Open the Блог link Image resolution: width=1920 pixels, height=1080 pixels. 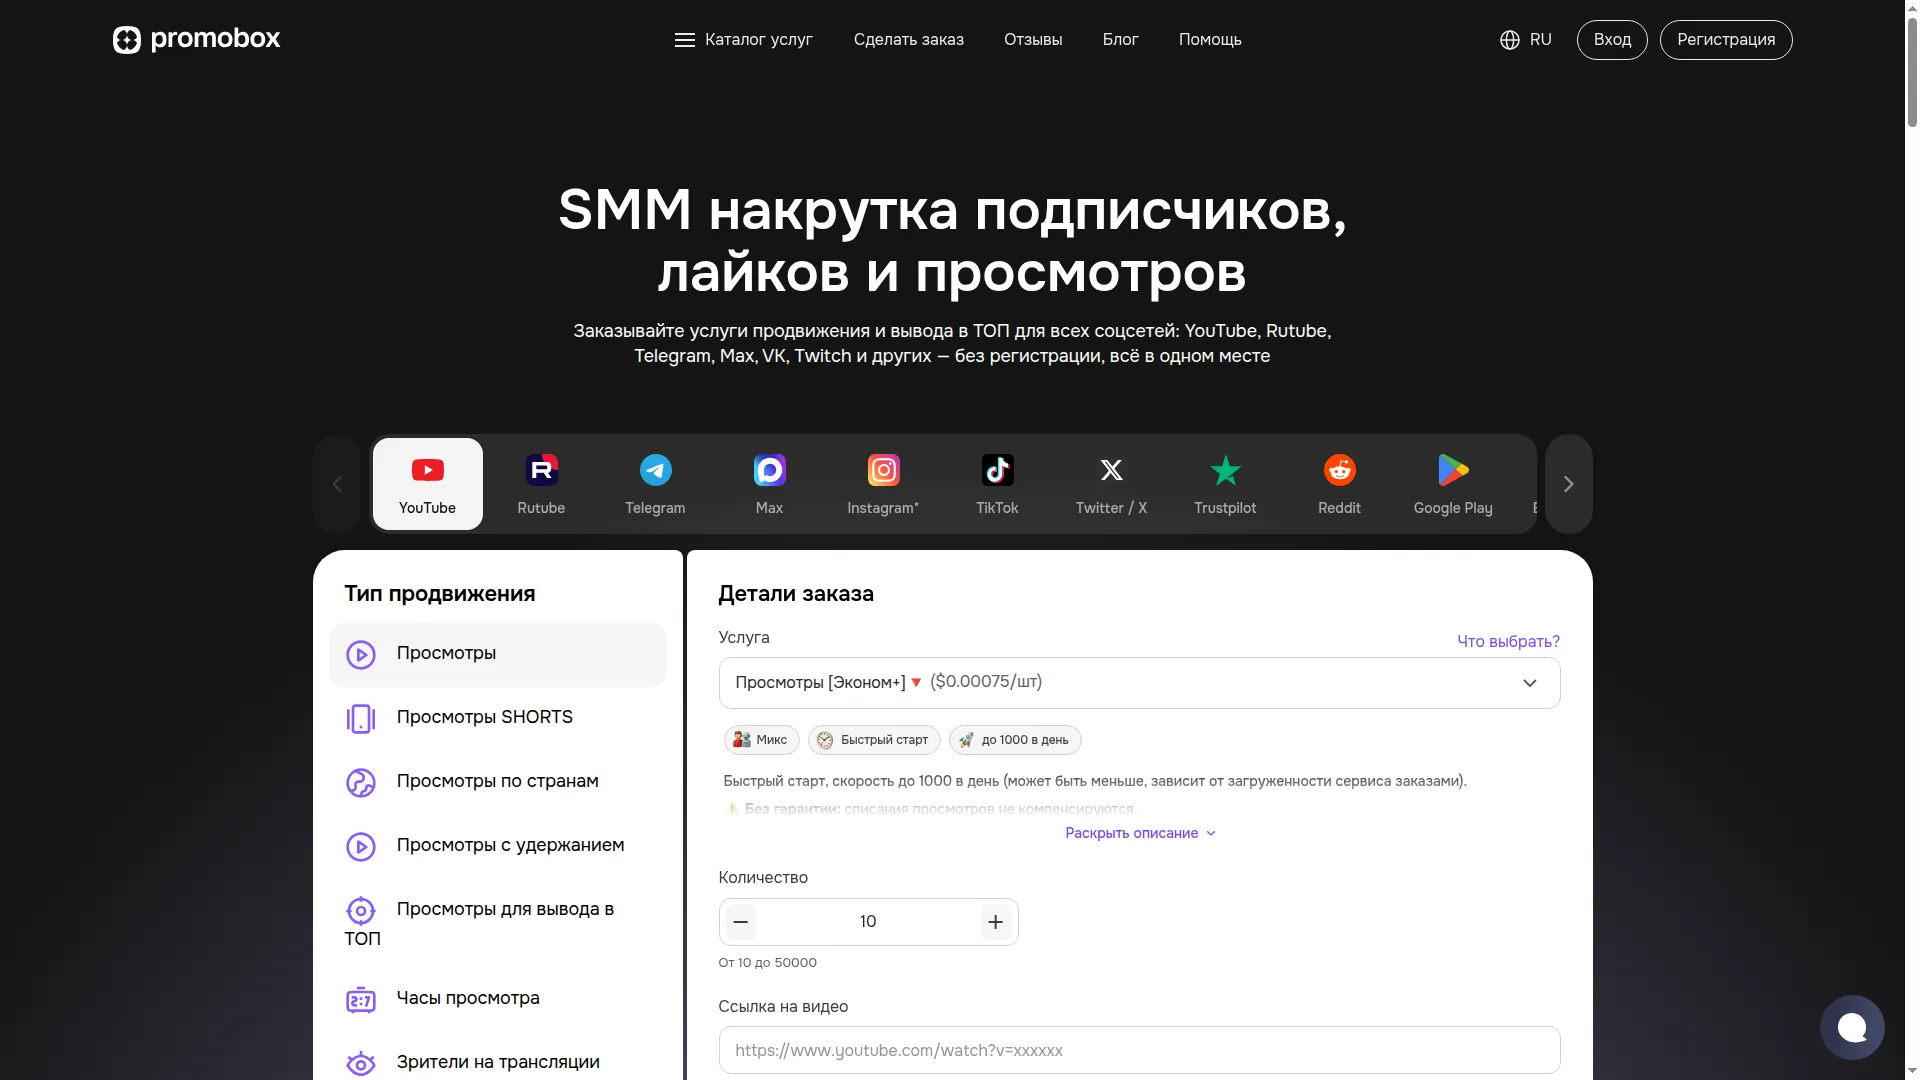[x=1120, y=40]
